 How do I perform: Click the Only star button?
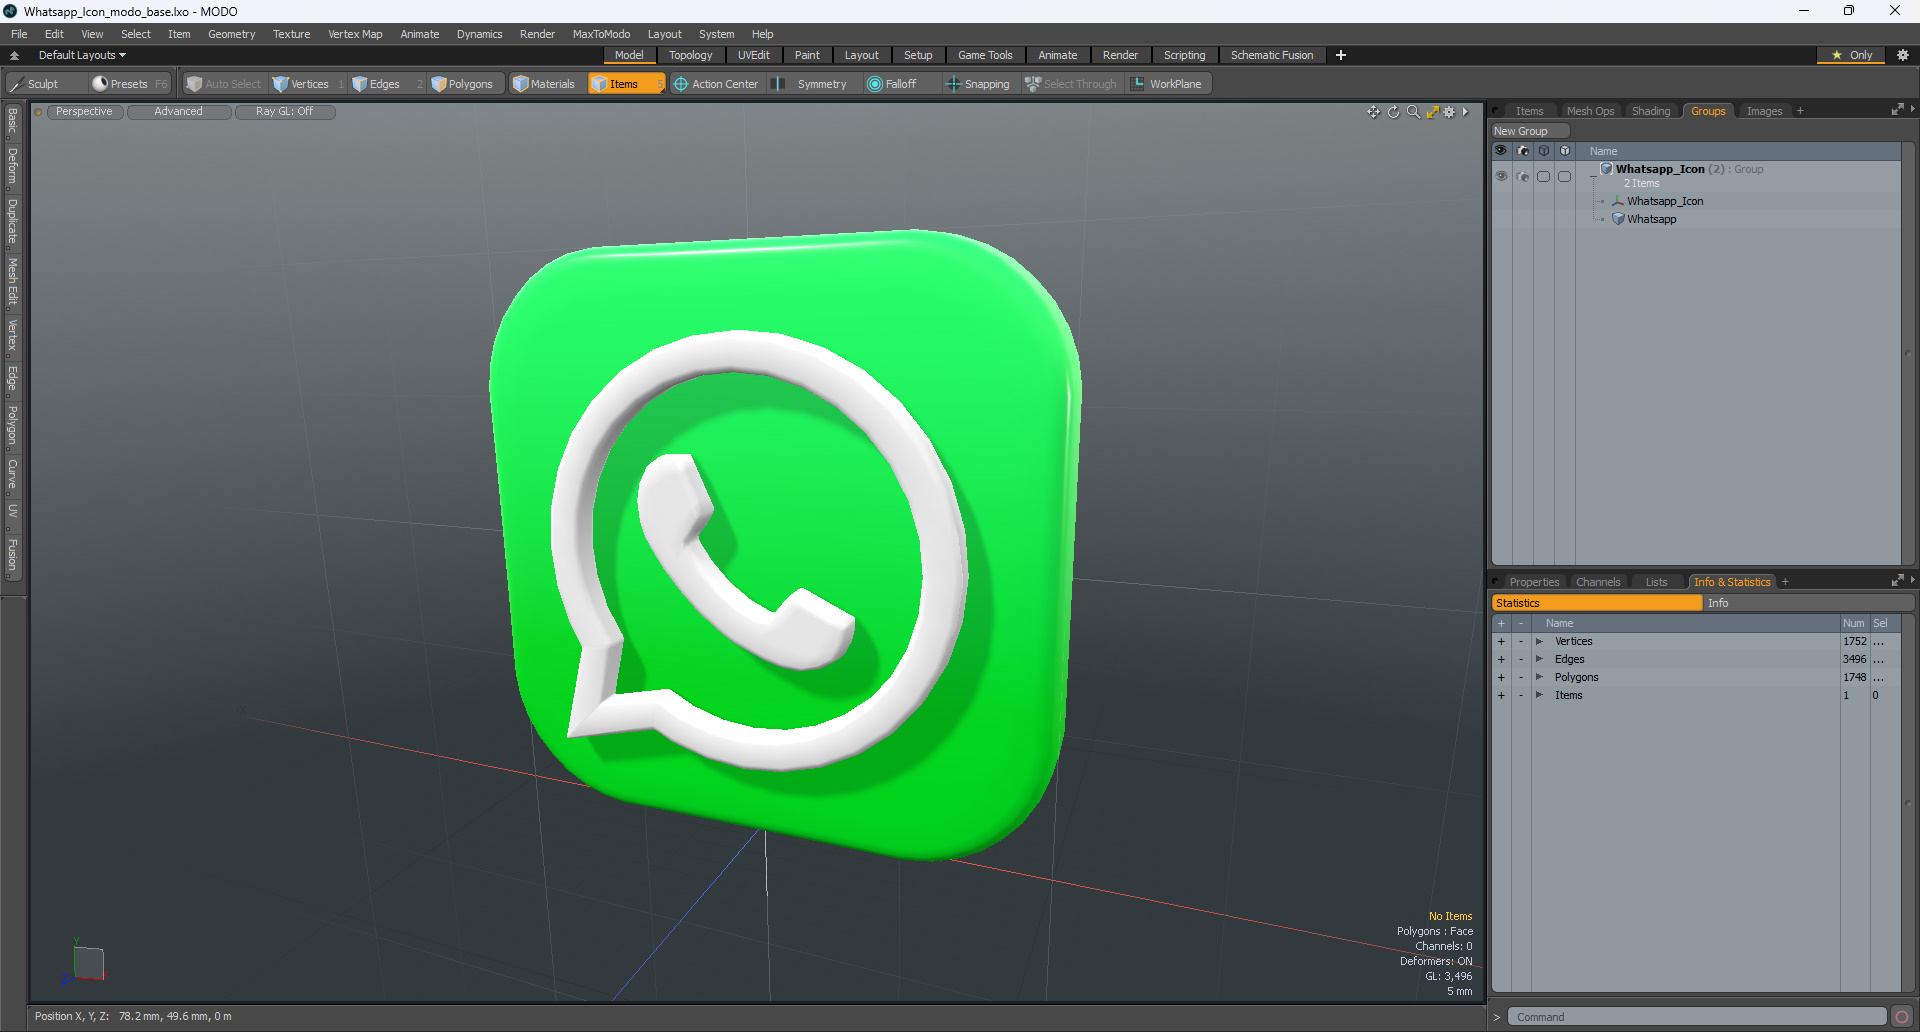1852,55
